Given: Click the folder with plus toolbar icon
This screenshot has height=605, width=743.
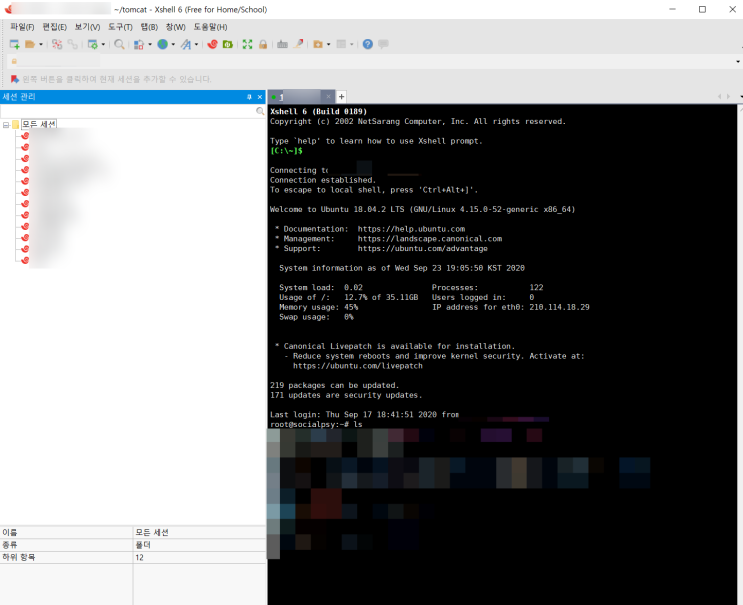Looking at the screenshot, I should 318,44.
